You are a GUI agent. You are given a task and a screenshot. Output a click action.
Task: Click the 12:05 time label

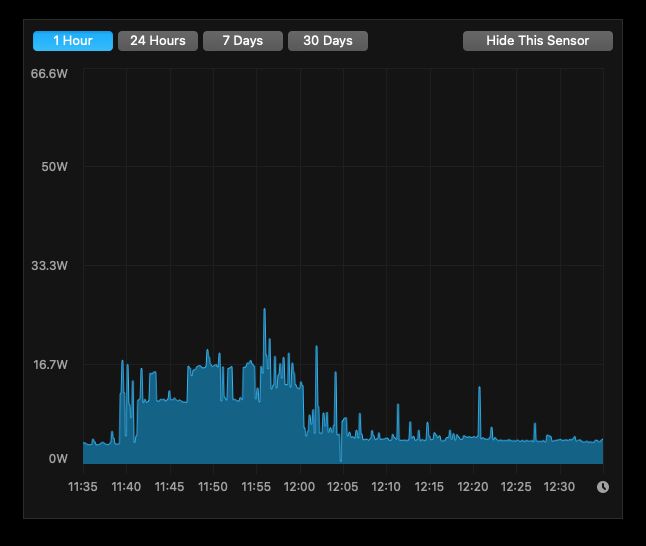click(342, 487)
